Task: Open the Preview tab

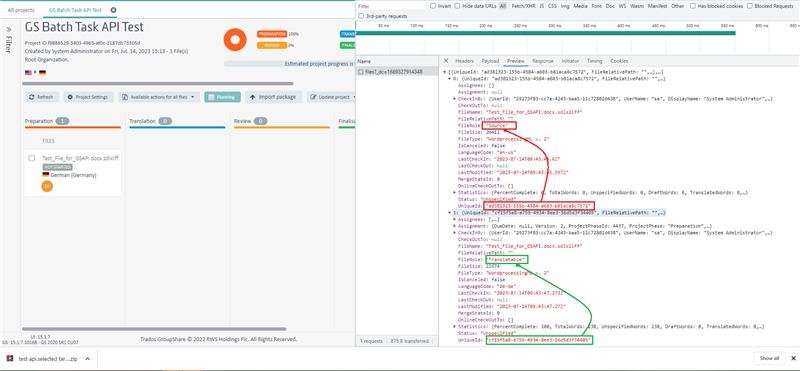Action: 515,61
